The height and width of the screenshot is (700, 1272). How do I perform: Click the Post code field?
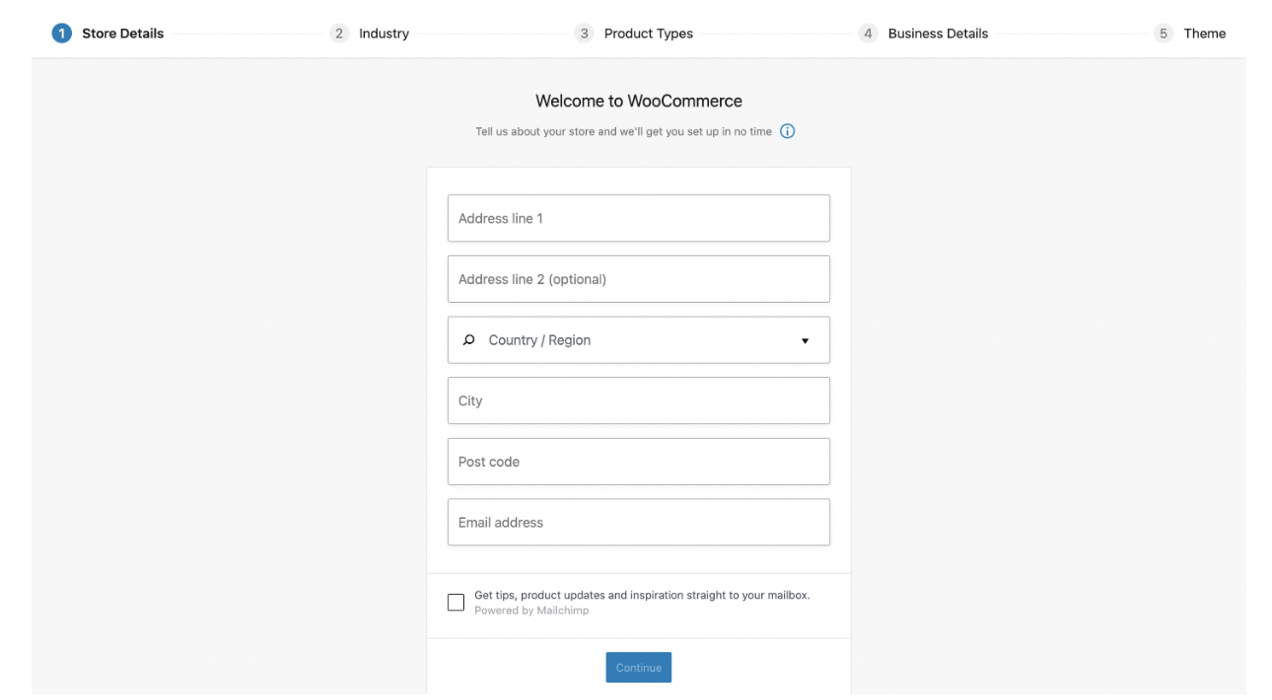point(638,461)
